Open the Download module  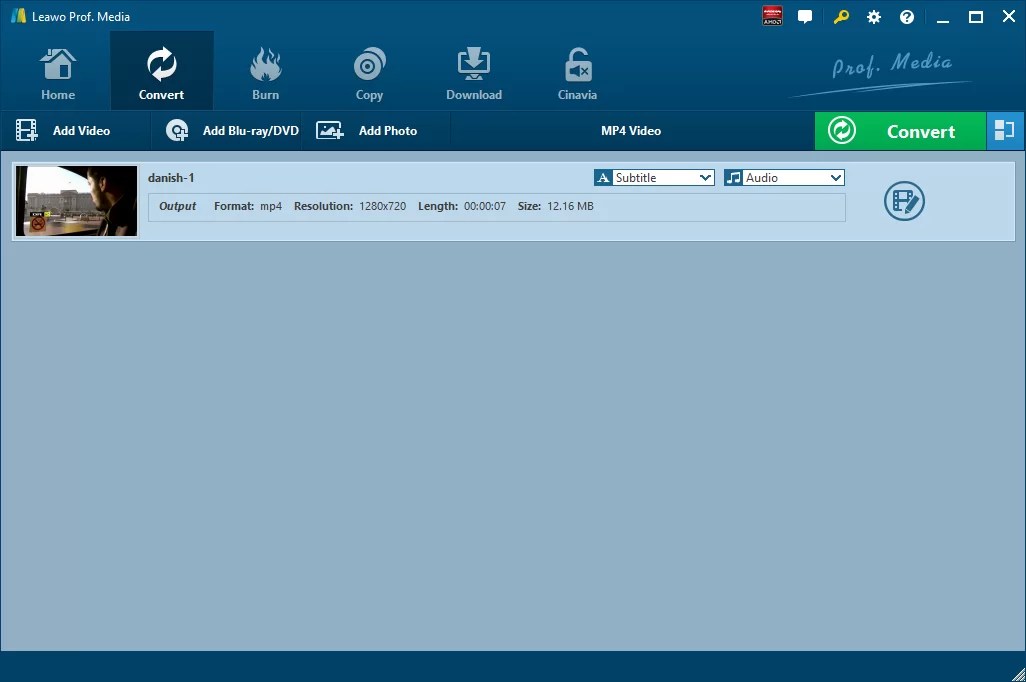click(x=473, y=62)
